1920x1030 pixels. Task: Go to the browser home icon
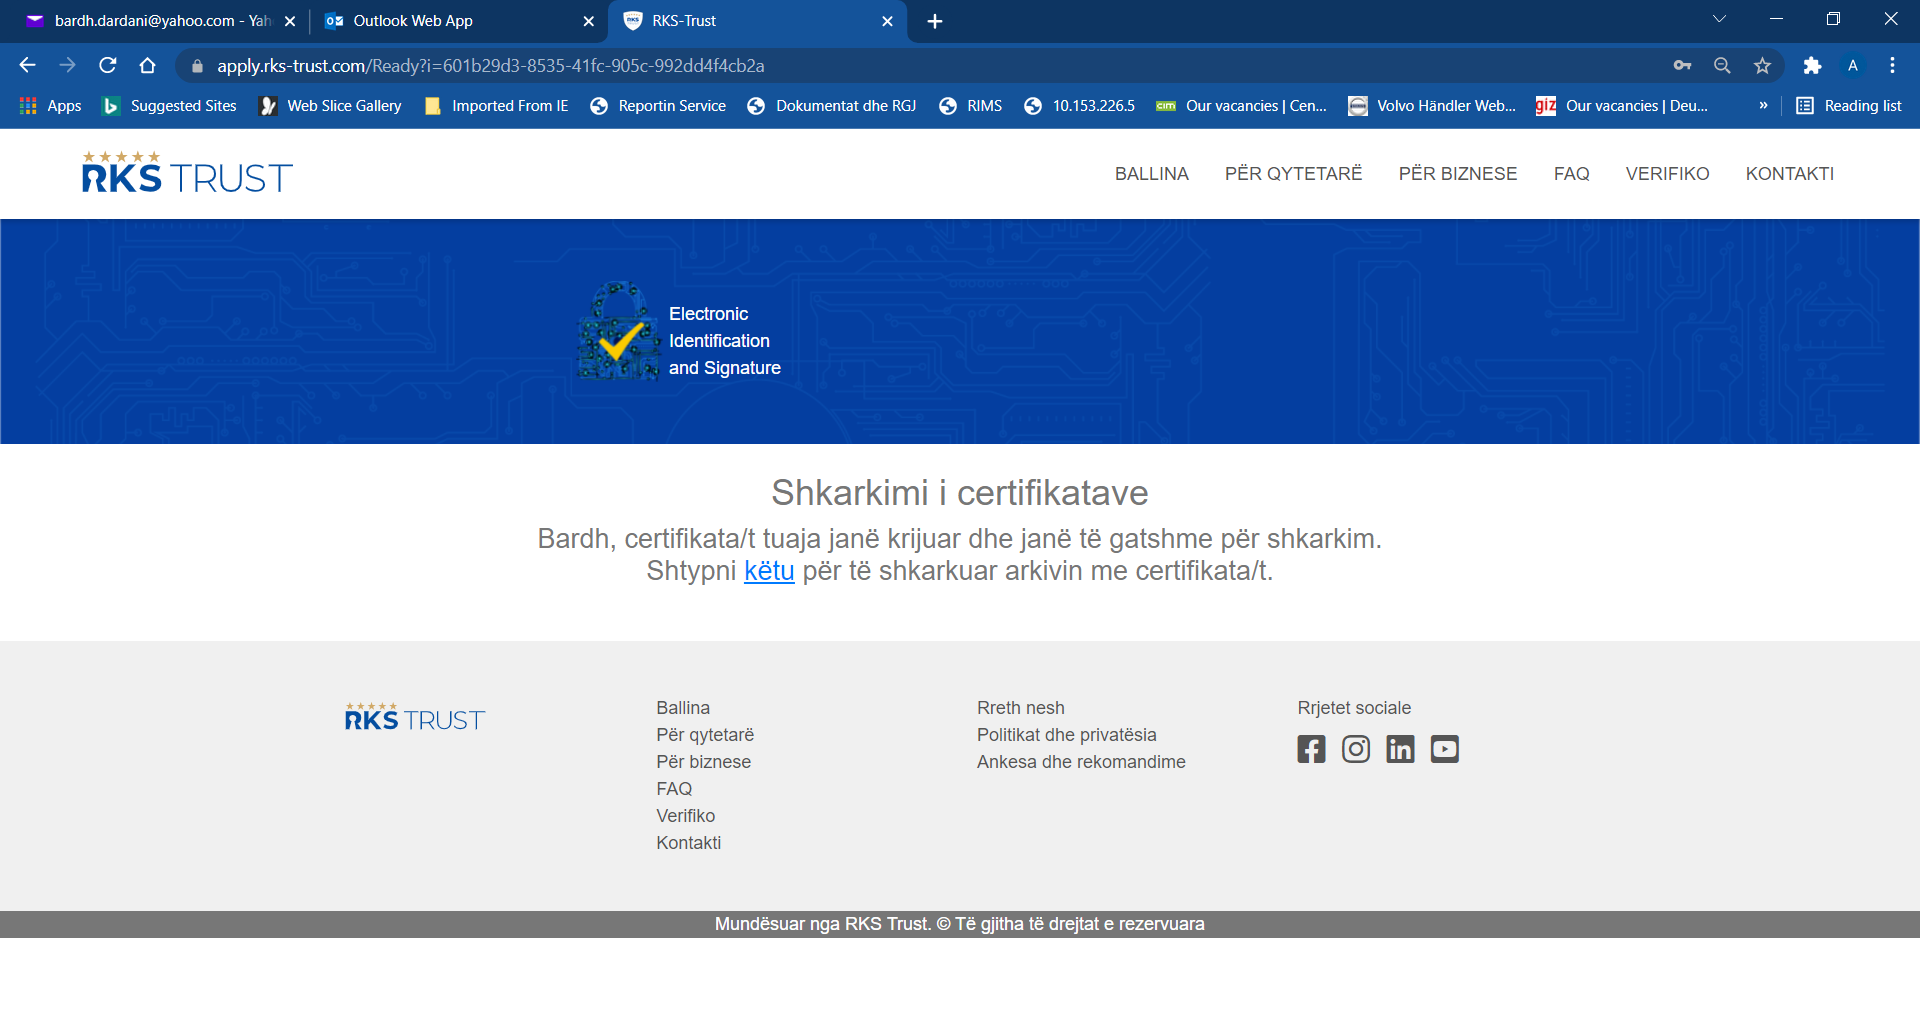tap(148, 65)
